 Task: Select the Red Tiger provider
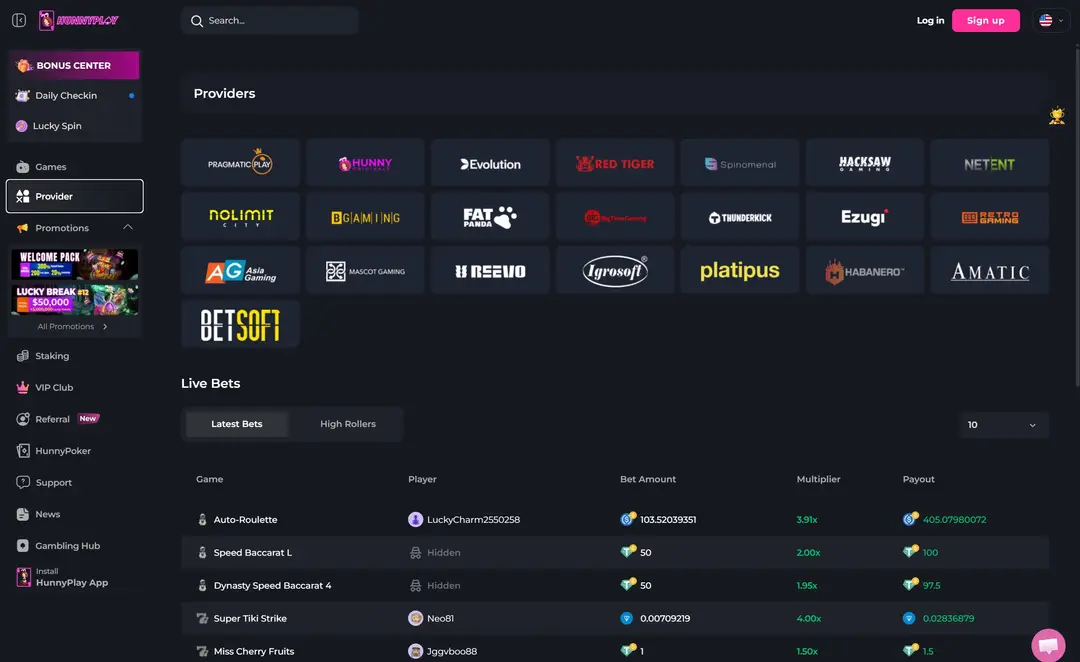[615, 163]
